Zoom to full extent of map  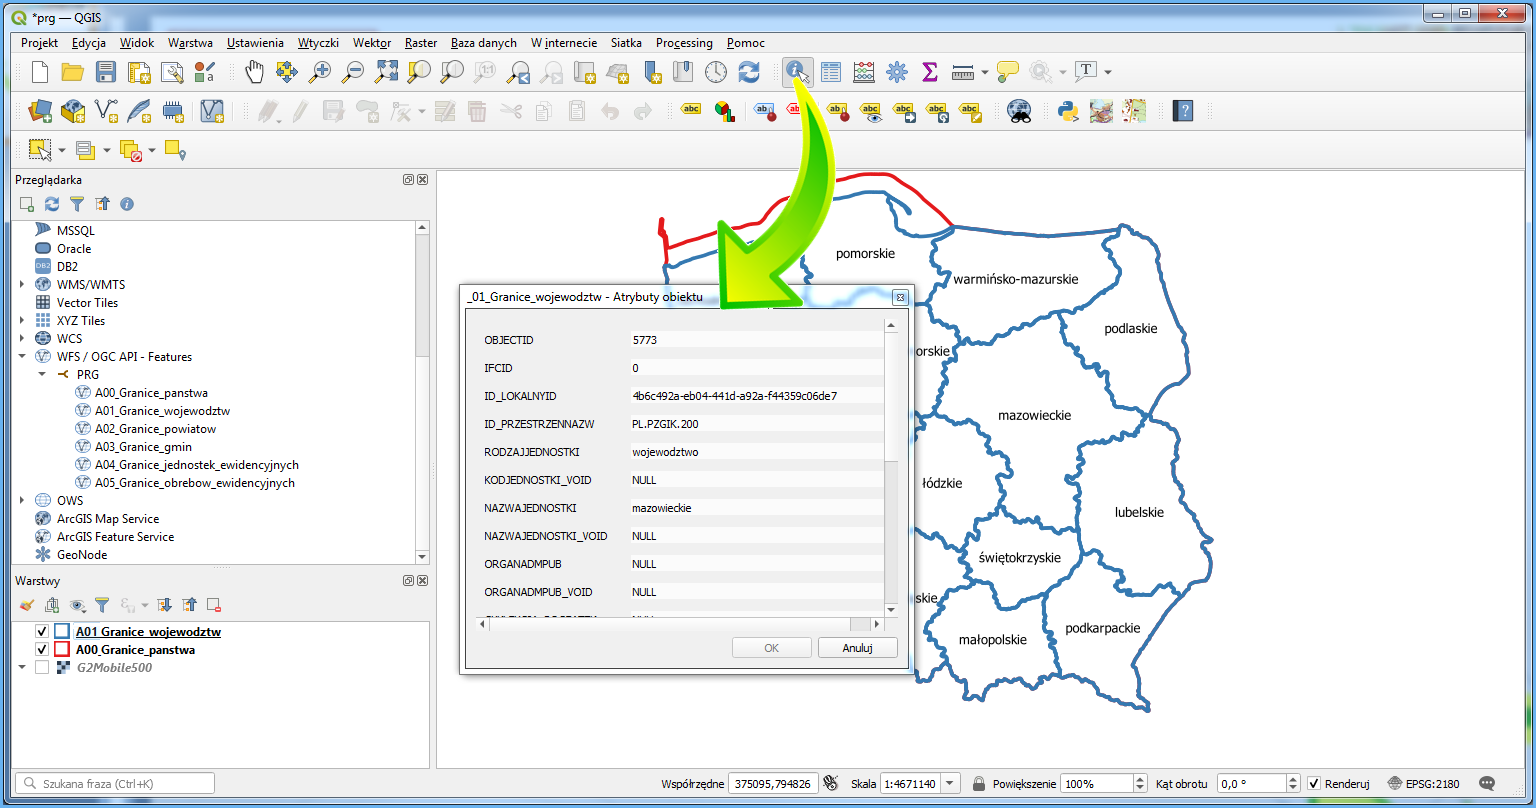coord(386,72)
